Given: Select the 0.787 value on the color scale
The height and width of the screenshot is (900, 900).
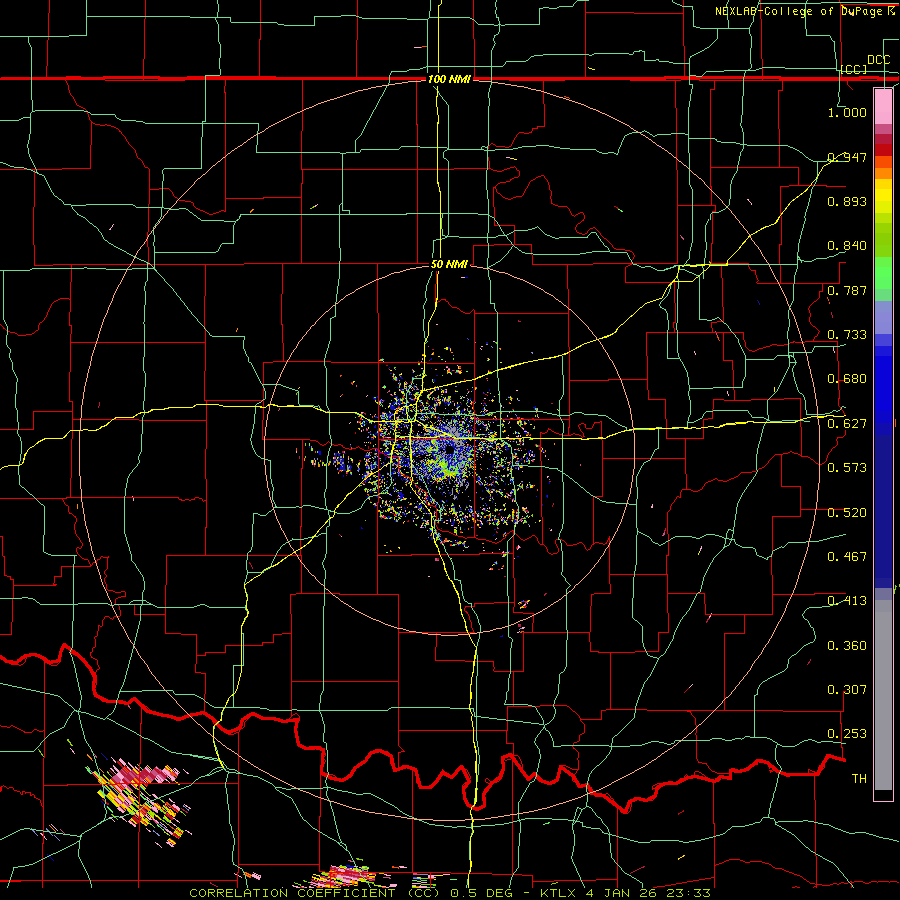Looking at the screenshot, I should 847,290.
